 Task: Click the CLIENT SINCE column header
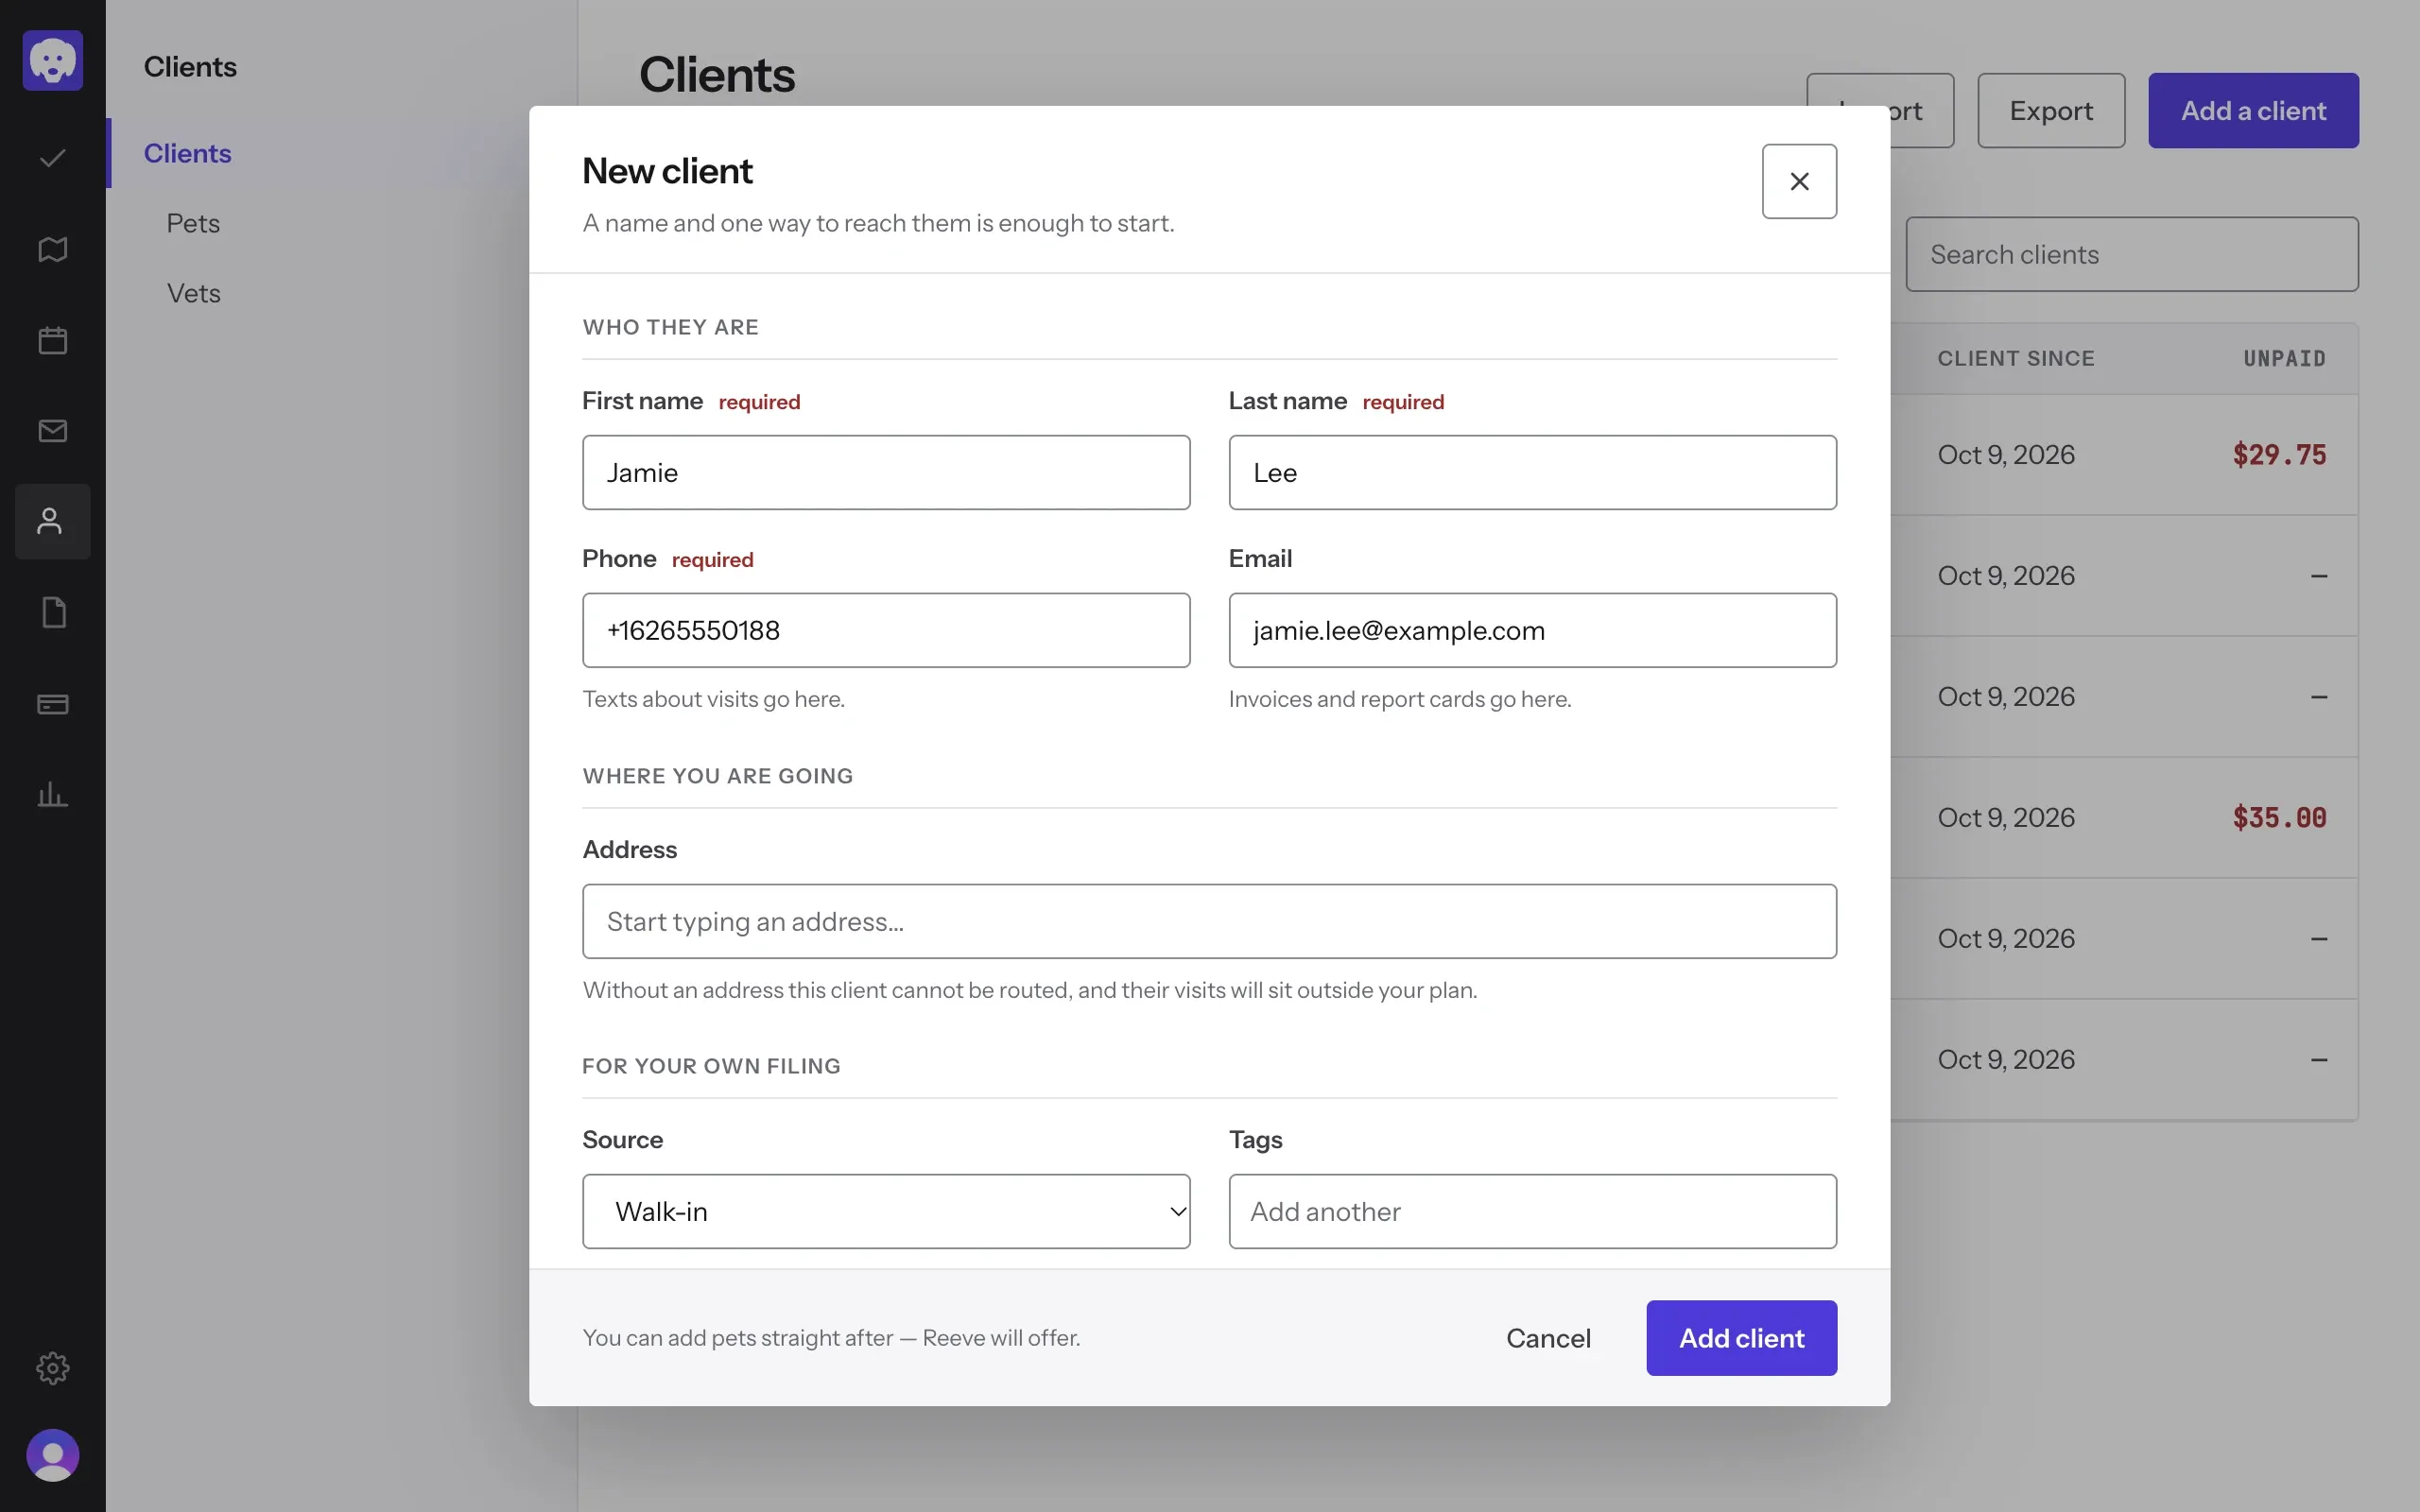[x=2015, y=358]
